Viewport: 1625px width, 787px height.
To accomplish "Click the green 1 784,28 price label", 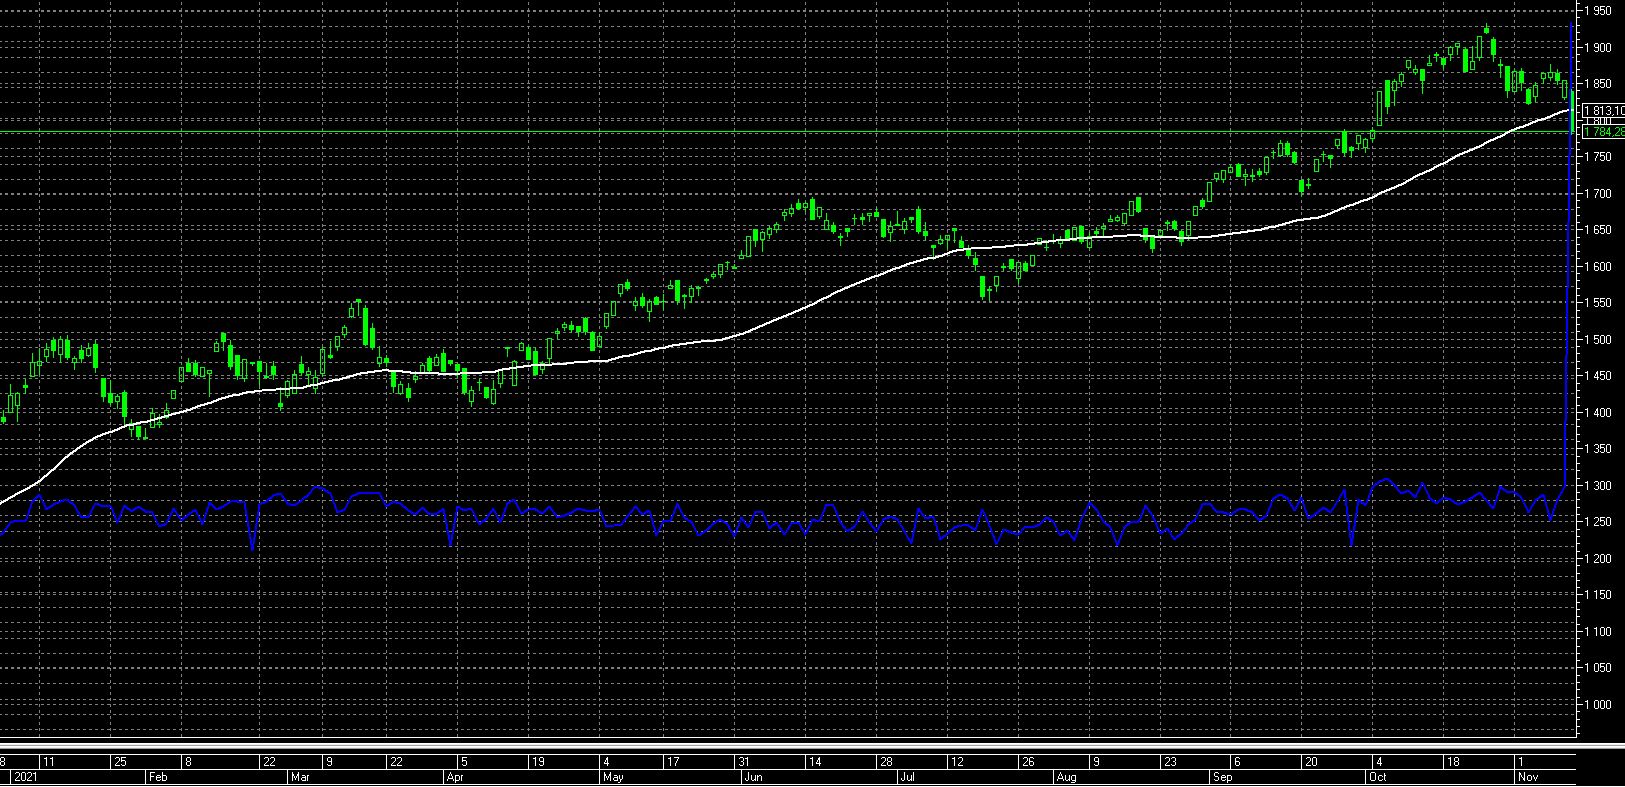I will point(1603,132).
